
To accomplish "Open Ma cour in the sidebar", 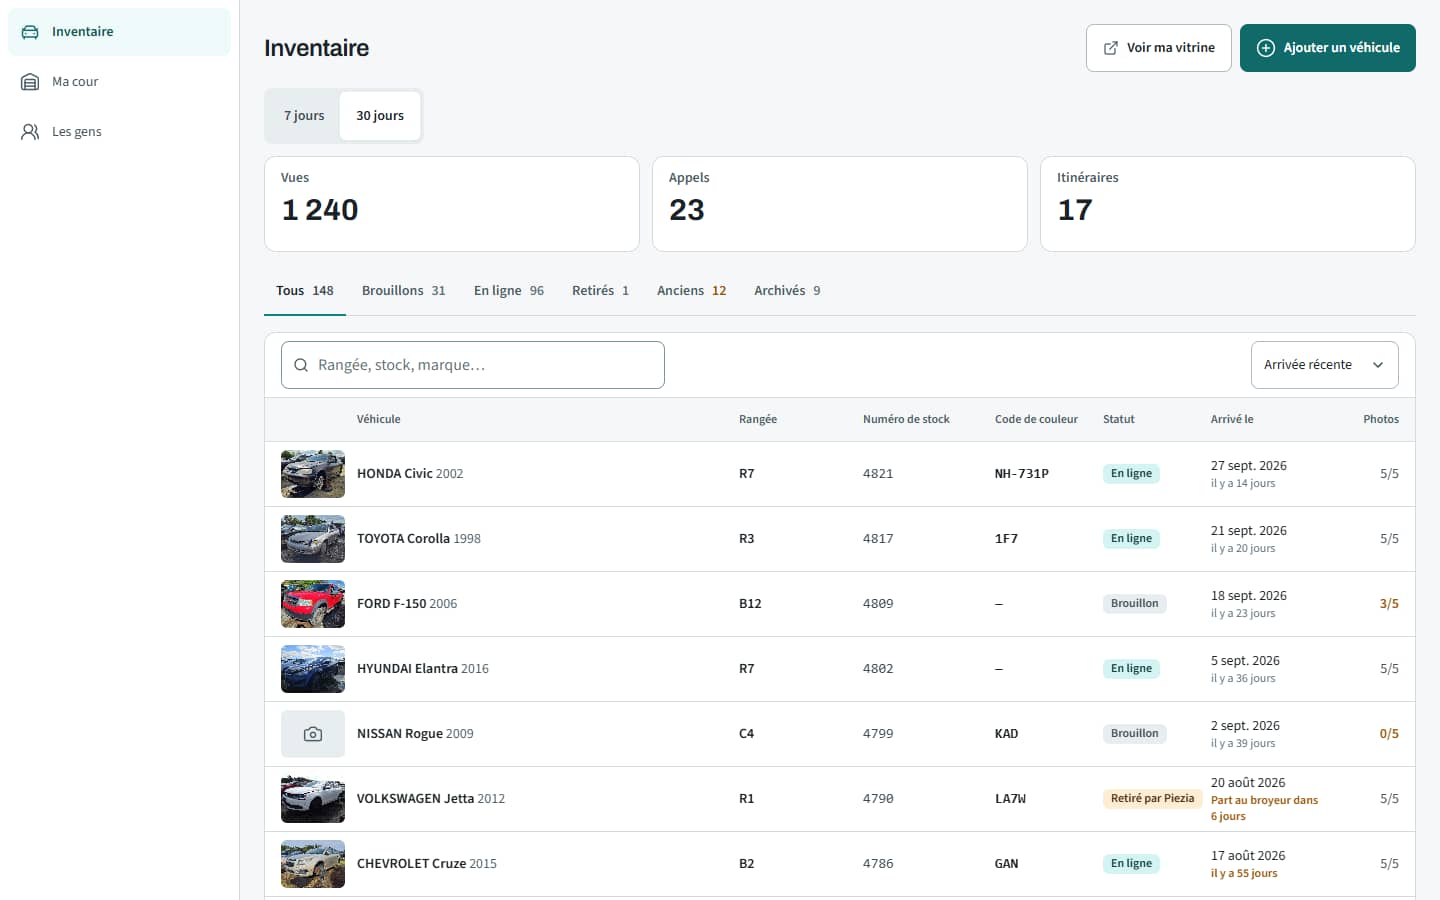I will [x=119, y=82].
